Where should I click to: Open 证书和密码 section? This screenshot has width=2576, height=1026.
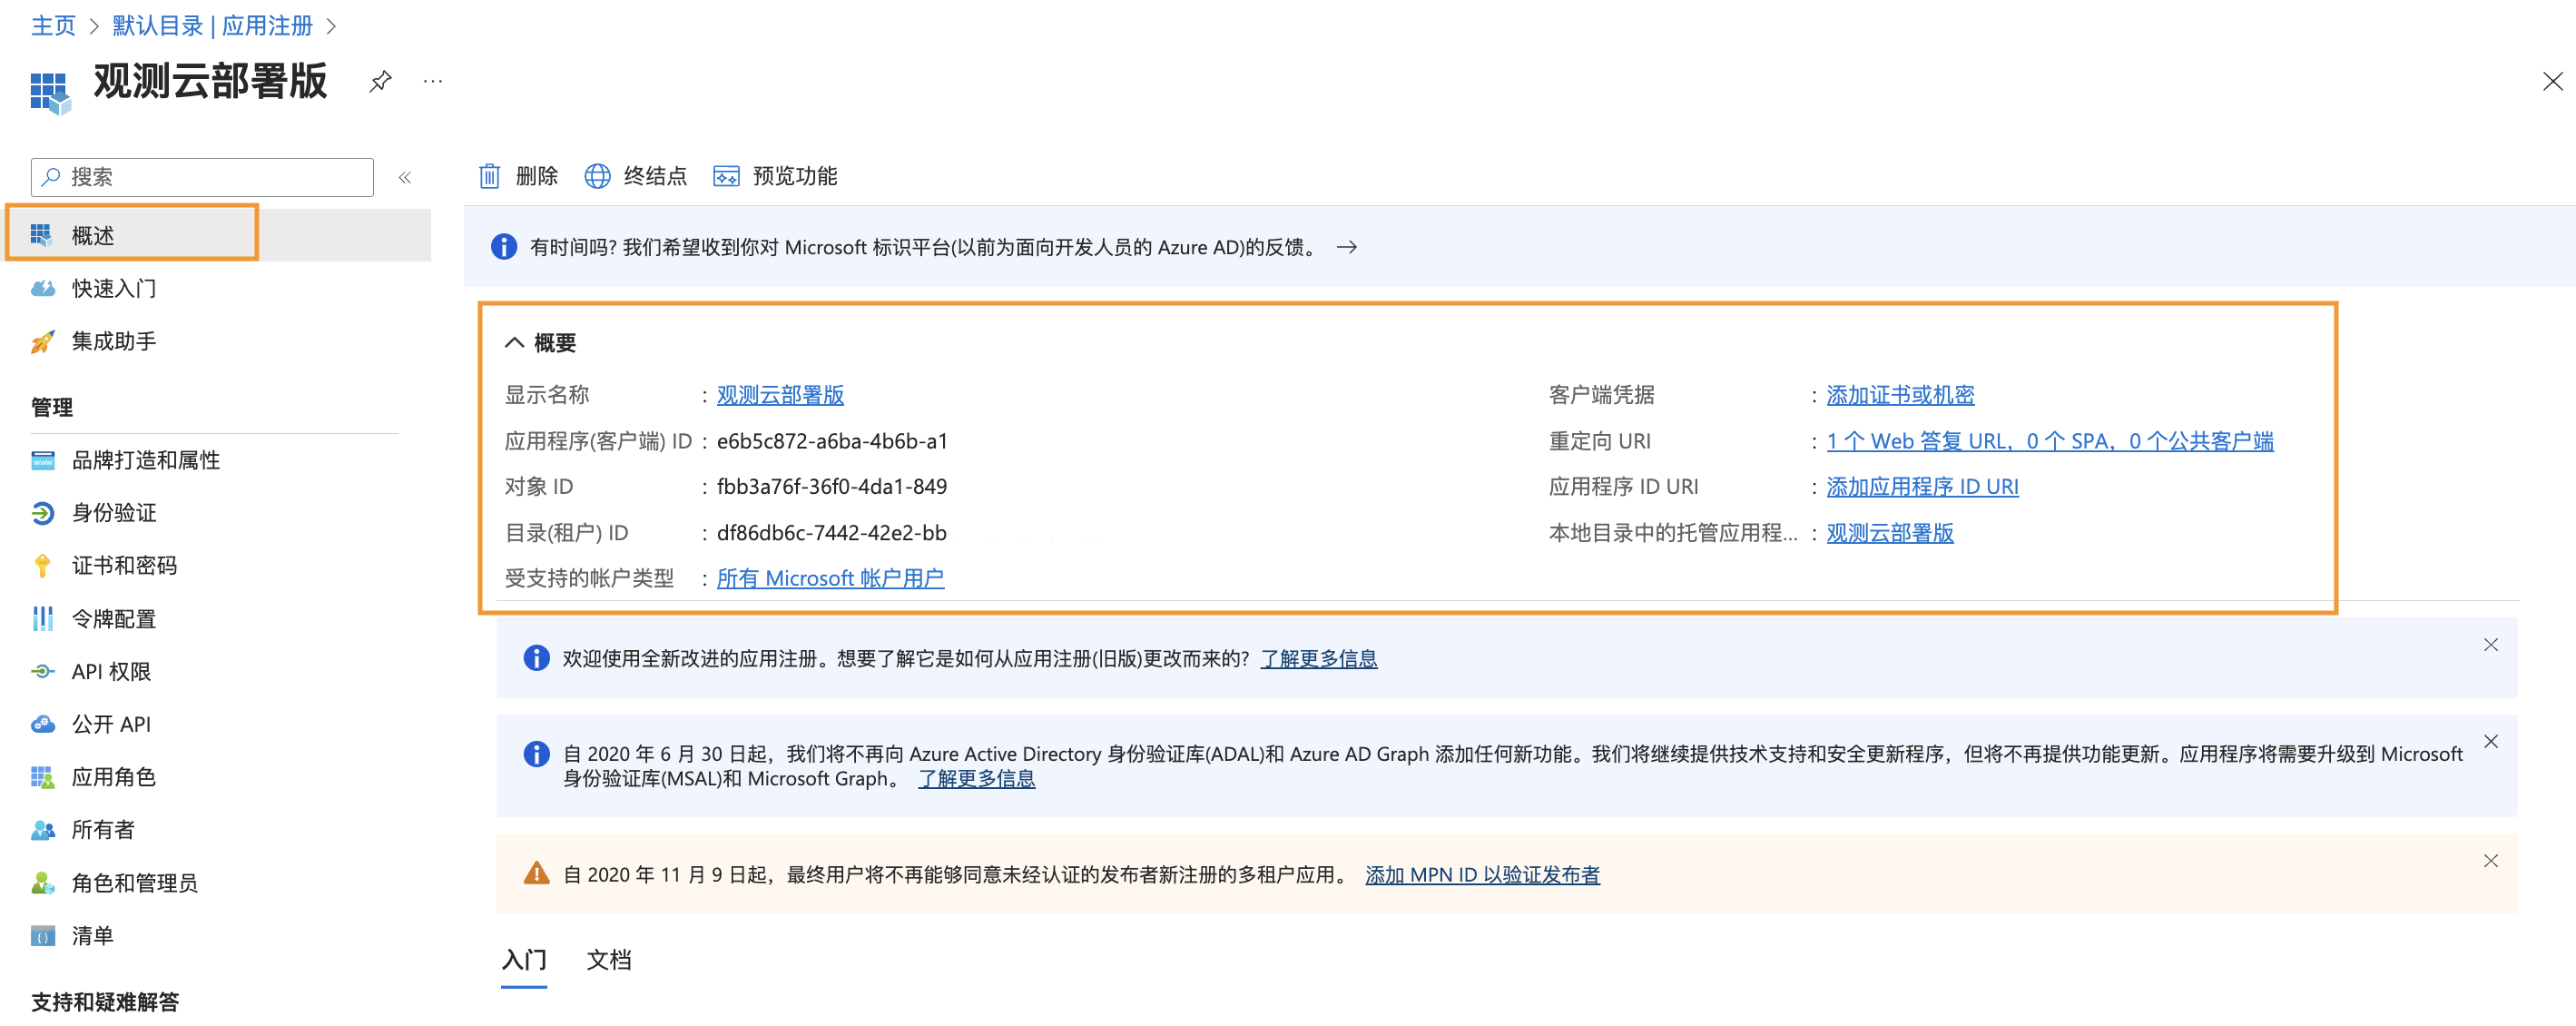[124, 566]
